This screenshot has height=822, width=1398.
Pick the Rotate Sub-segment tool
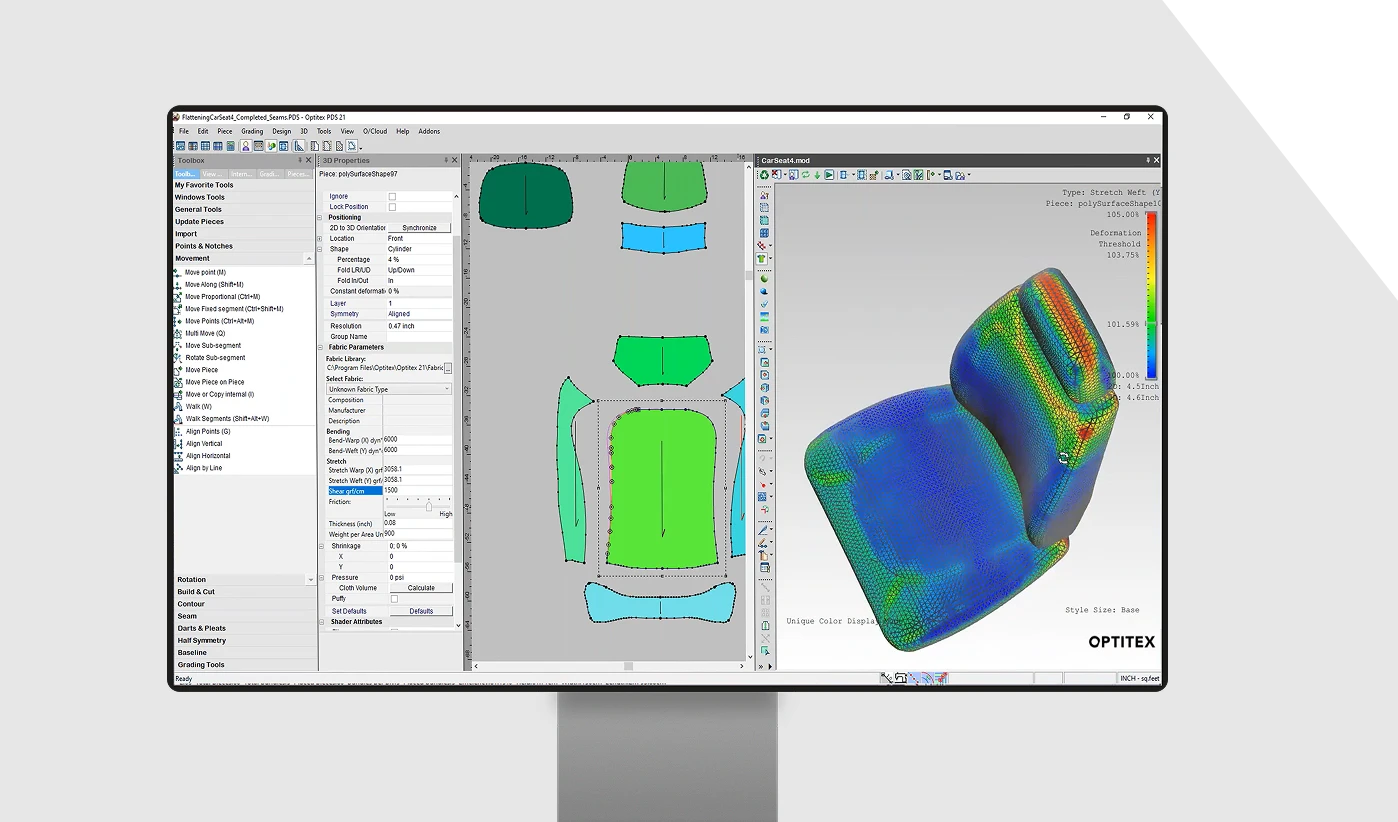coord(214,358)
